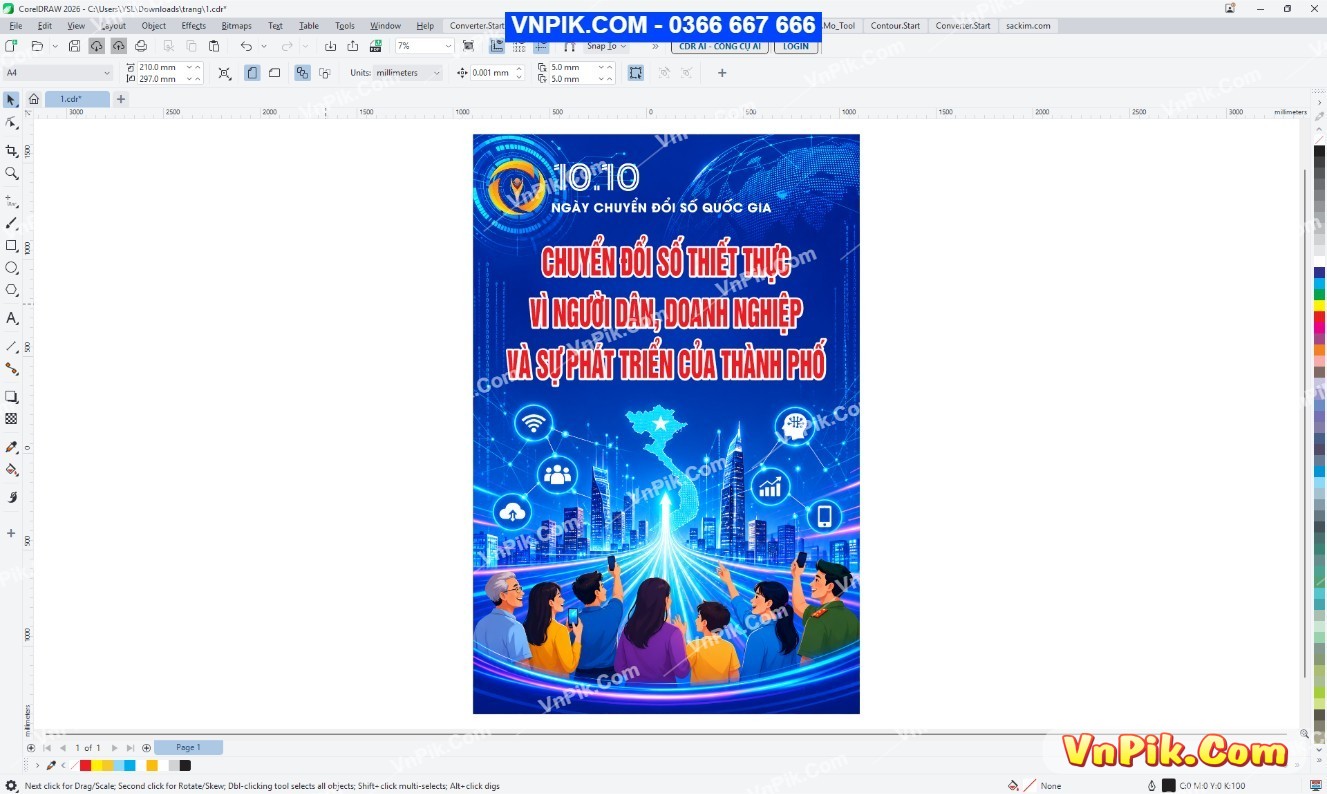
Task: Open the Welcome screen home icon
Action: [33, 99]
